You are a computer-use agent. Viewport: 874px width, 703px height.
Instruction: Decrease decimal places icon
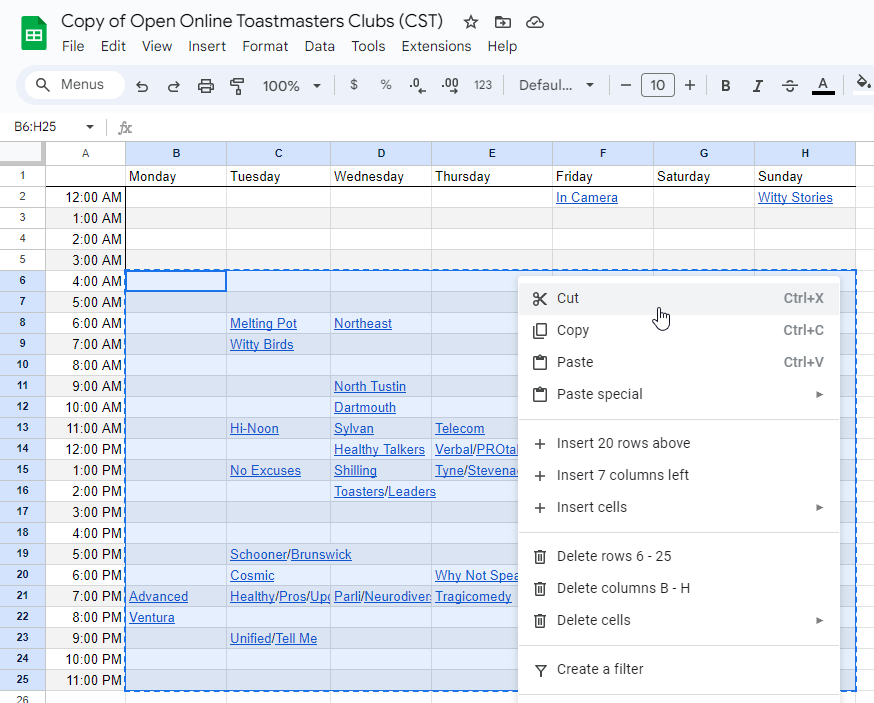tap(417, 85)
